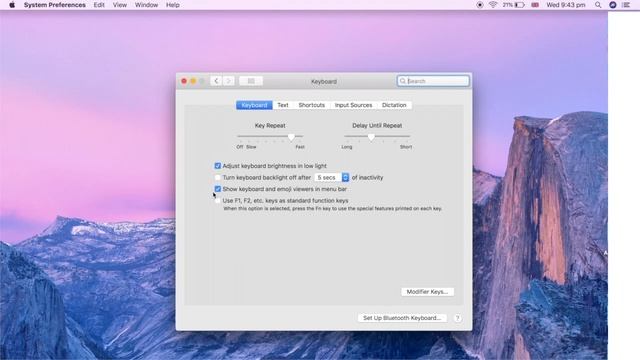Switch to the Text tab

(282, 105)
